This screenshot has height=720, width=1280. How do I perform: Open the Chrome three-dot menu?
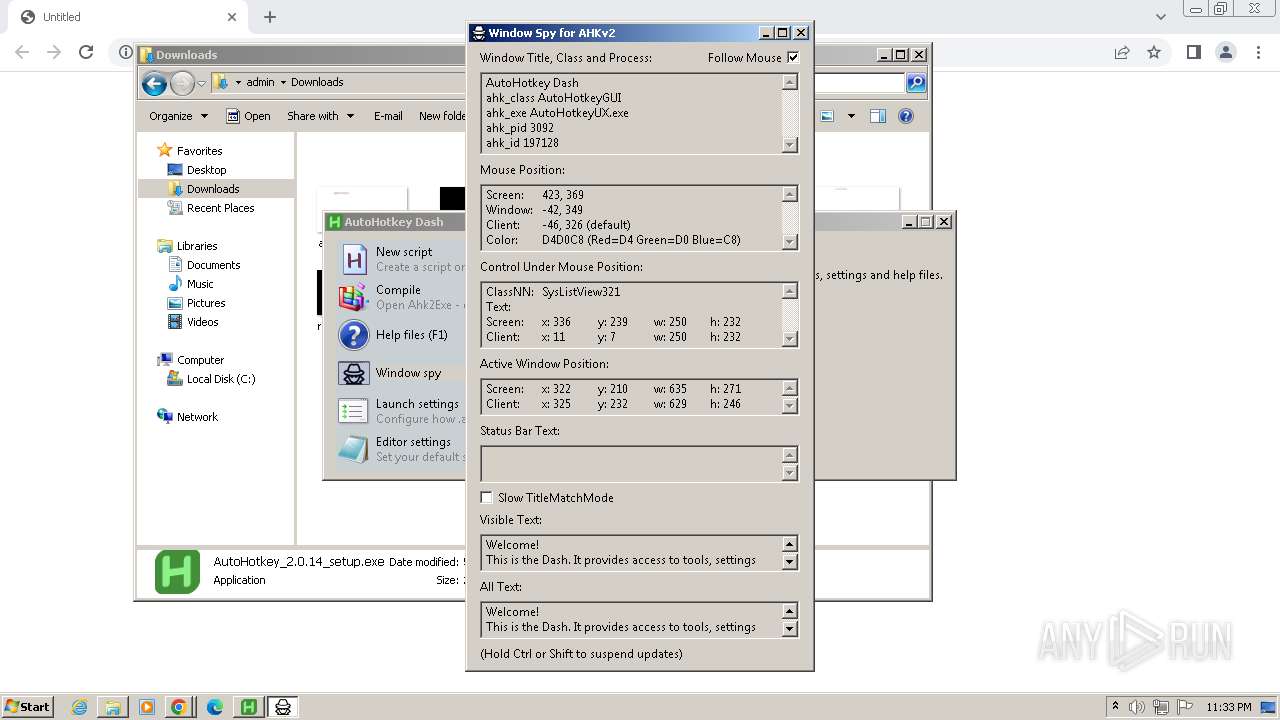tap(1258, 52)
